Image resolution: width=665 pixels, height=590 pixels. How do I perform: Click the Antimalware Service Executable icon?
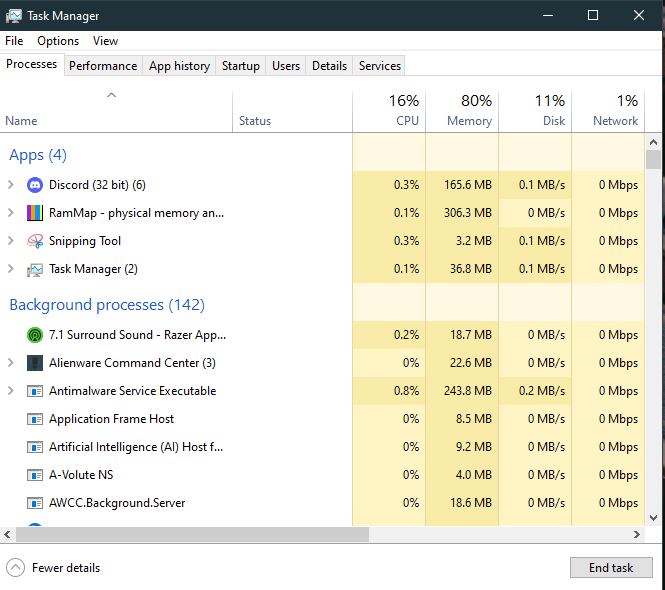[35, 391]
